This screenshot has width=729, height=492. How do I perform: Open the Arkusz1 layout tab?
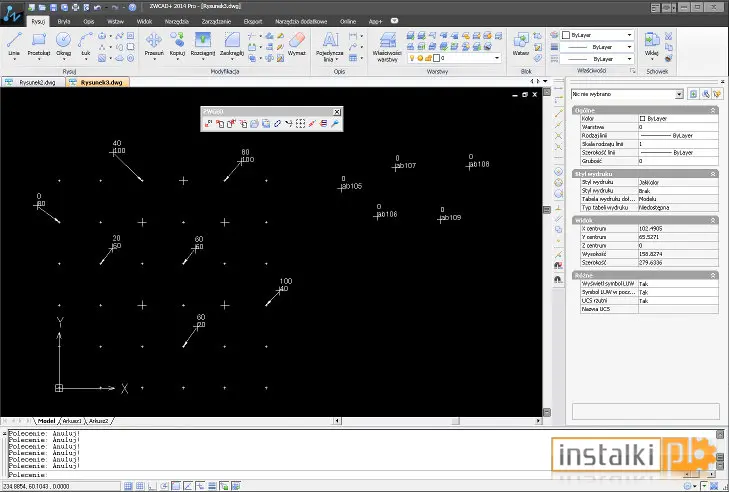coord(72,421)
